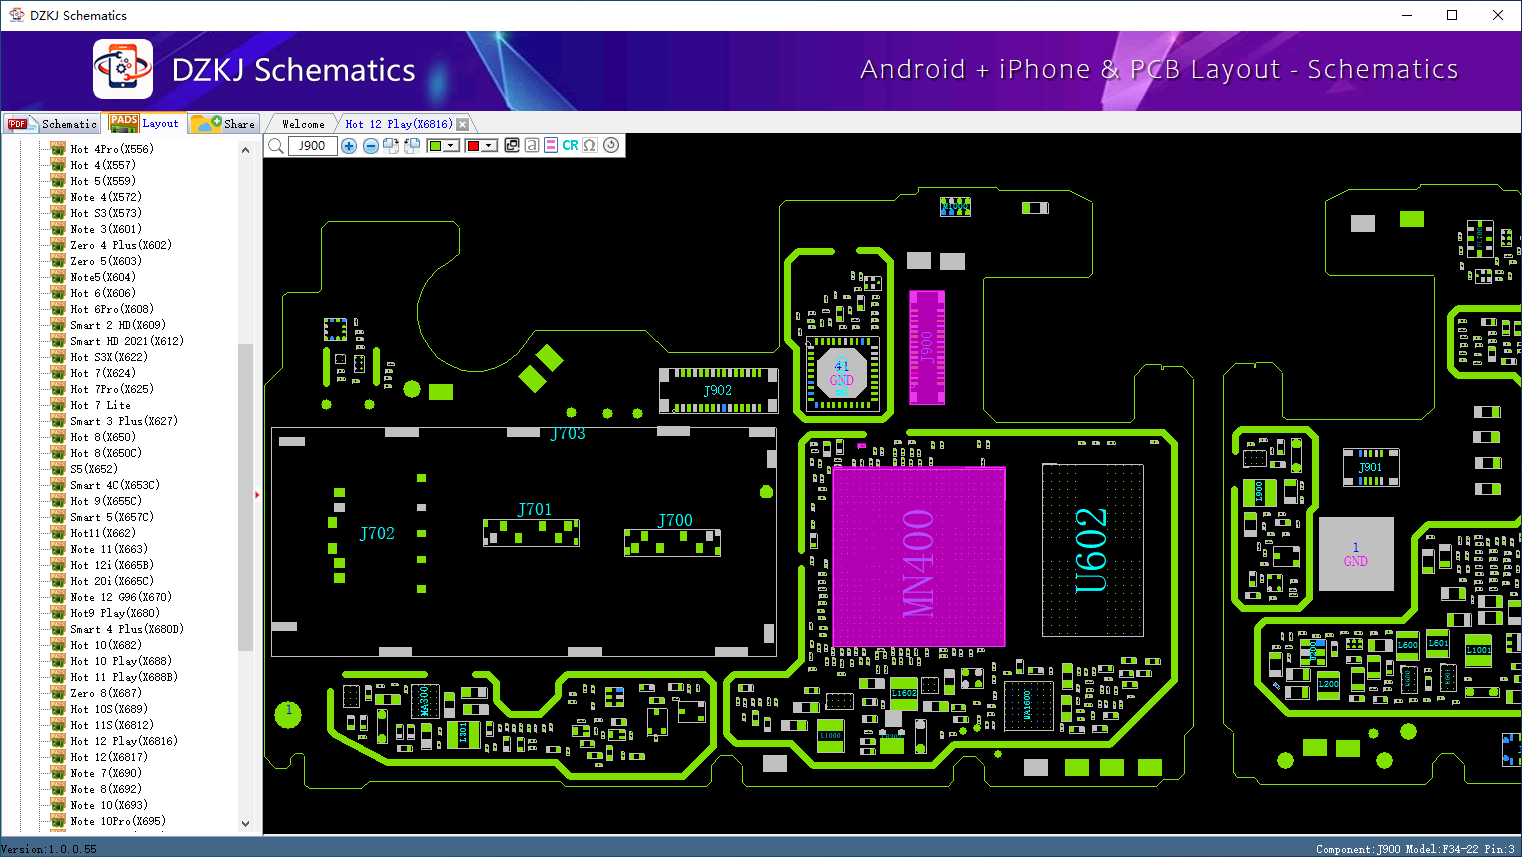Viewport: 1522px width, 857px height.
Task: Click the model list vertical scrollbar thumb
Action: [x=246, y=497]
